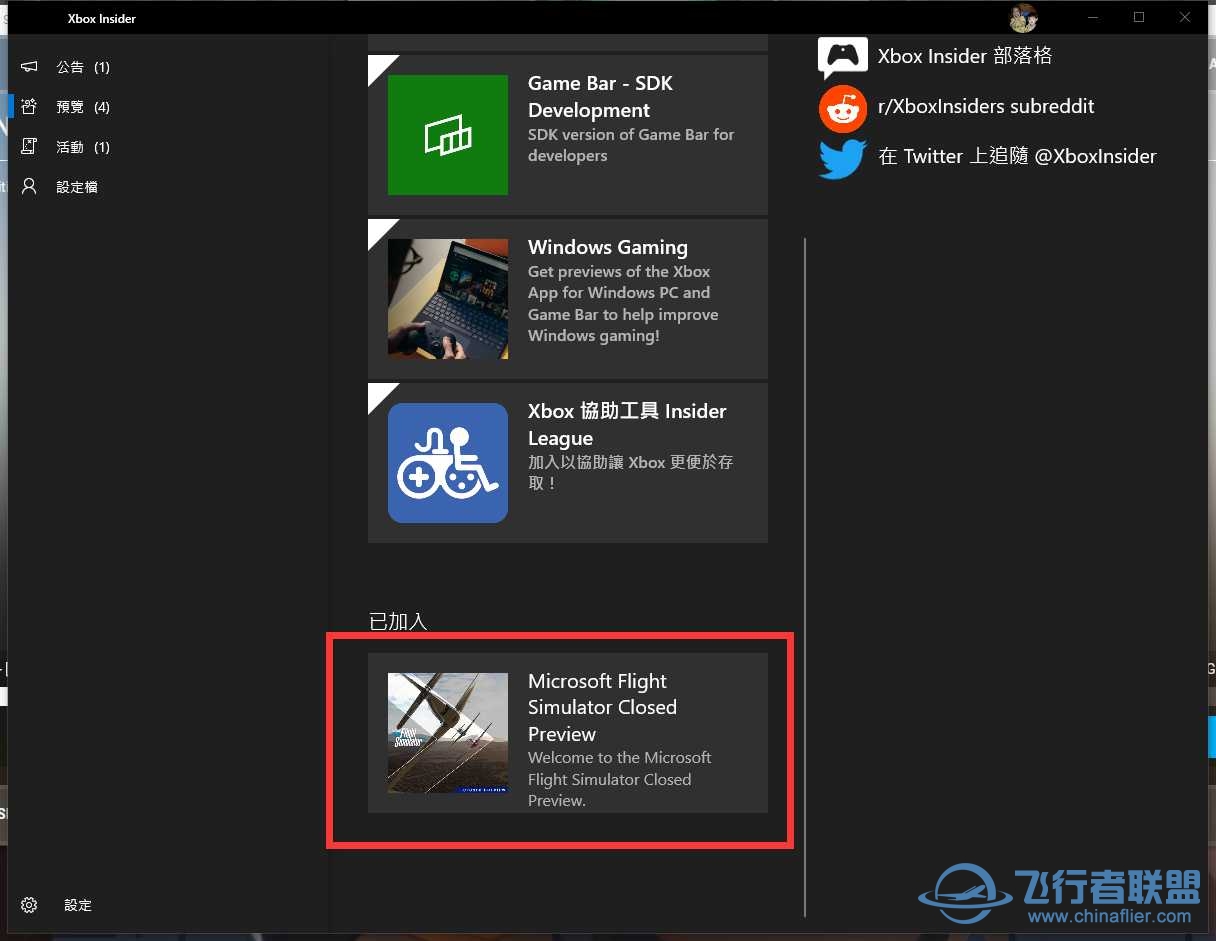1216x941 pixels.
Task: Click the Twitter bird icon
Action: coord(843,159)
